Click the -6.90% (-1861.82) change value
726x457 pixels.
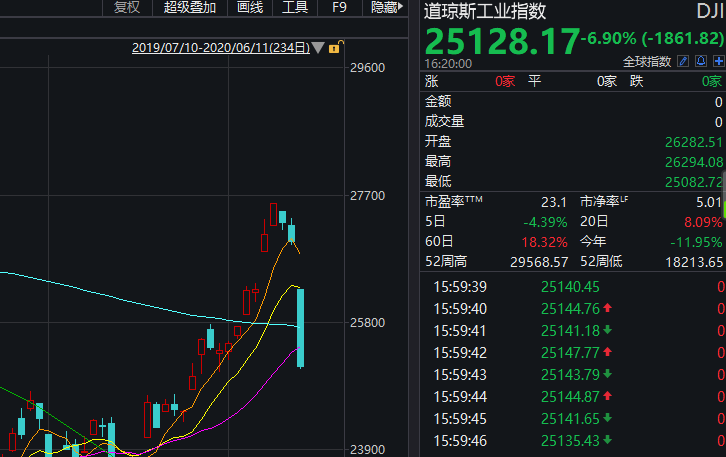coord(652,38)
